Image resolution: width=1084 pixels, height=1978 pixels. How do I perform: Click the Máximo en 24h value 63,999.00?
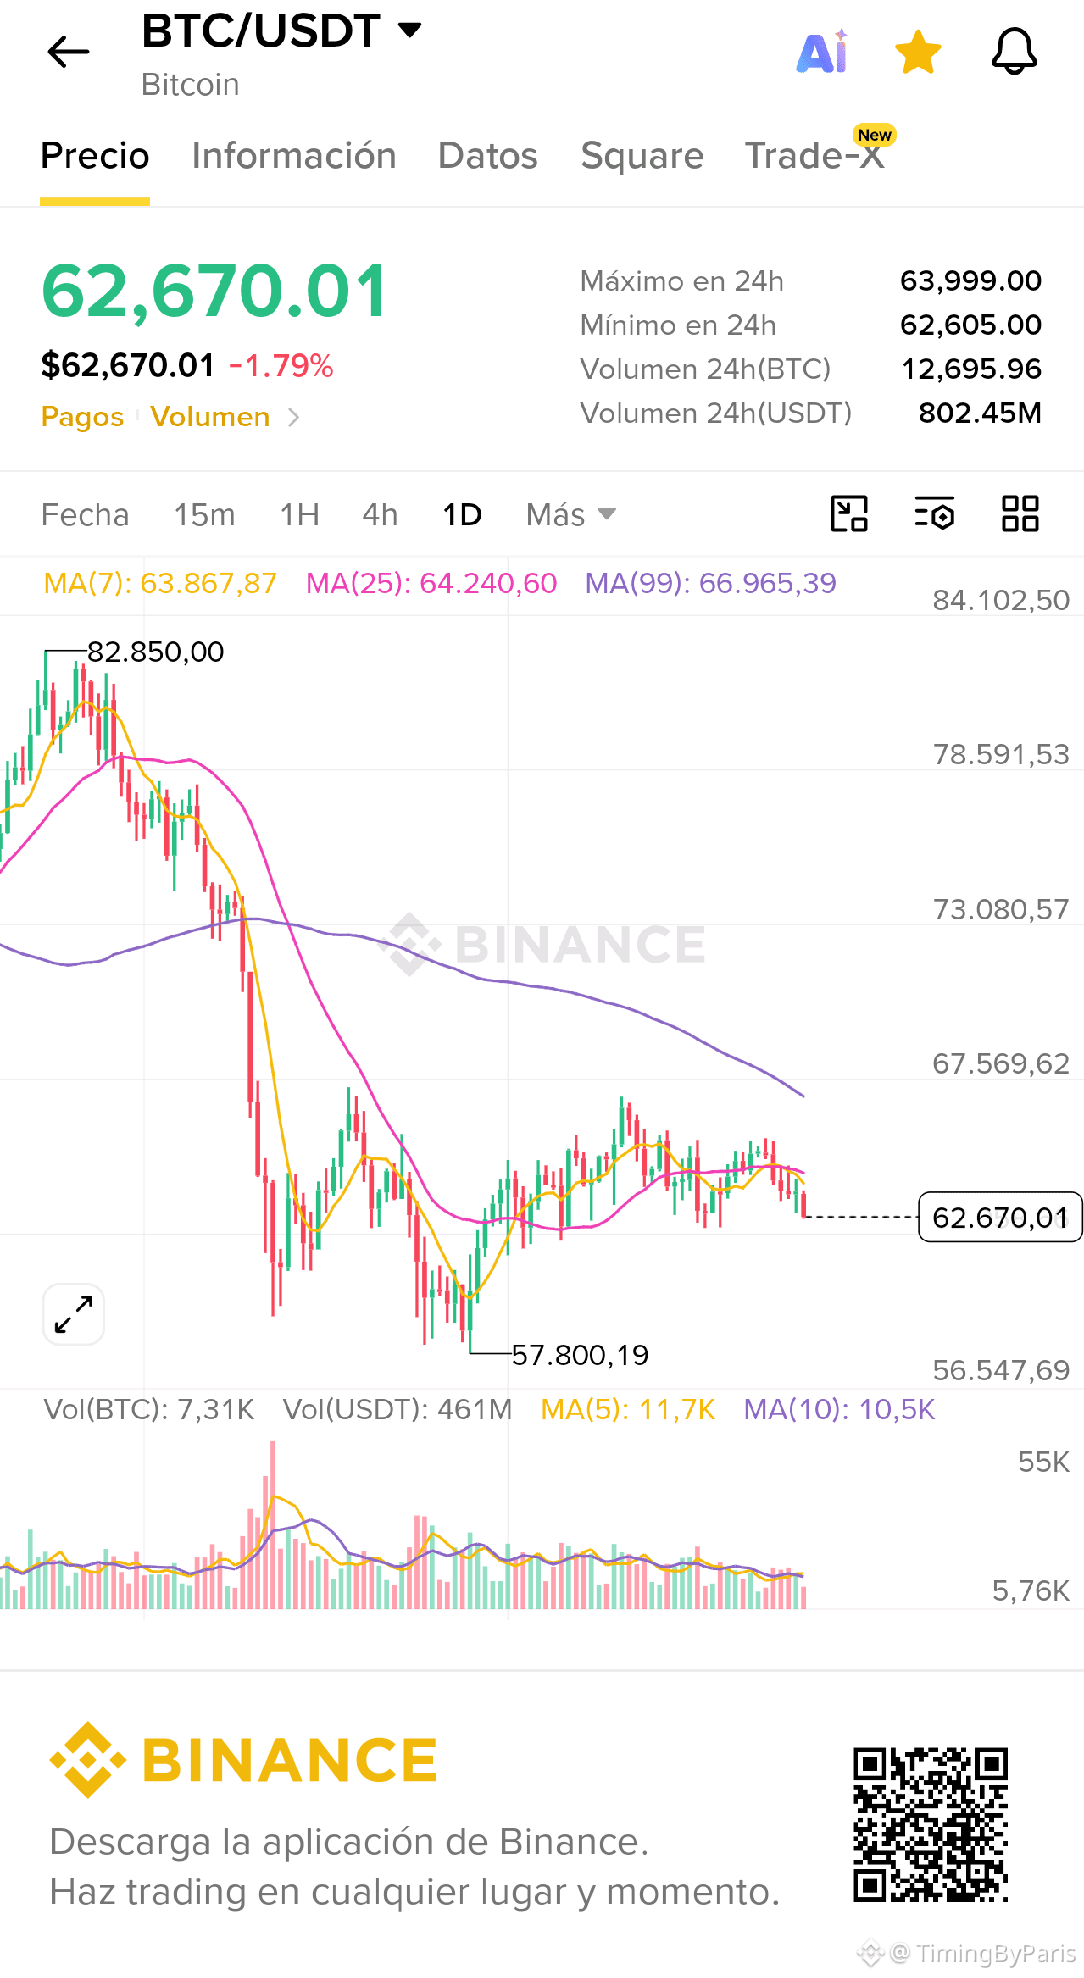coord(971,281)
